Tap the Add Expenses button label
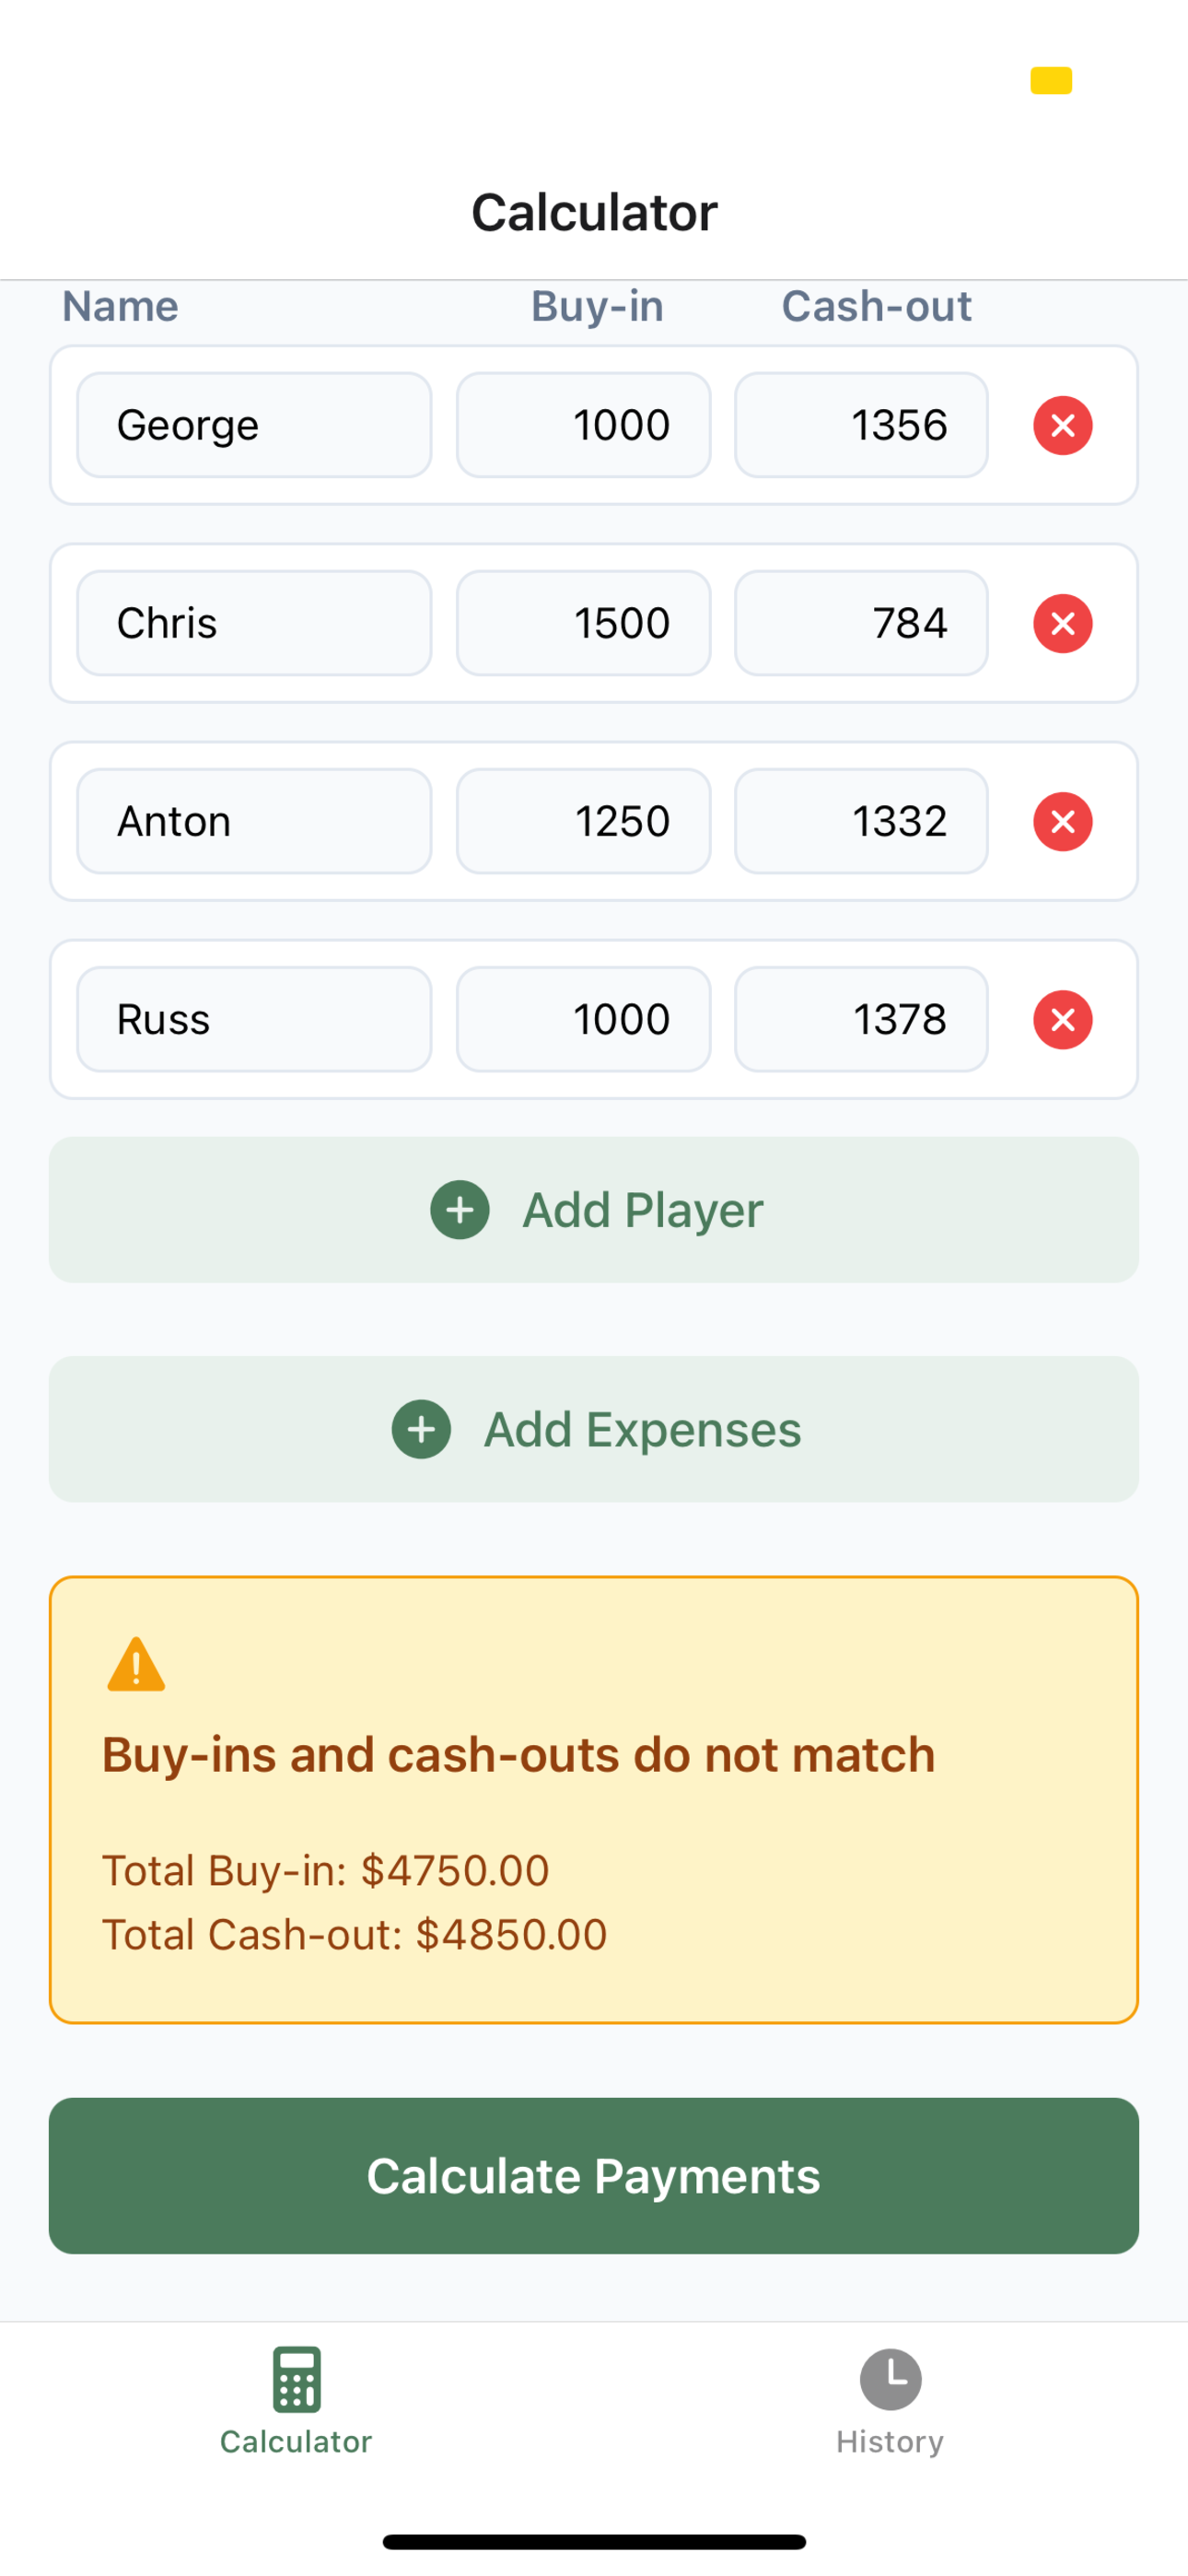Screen dimensions: 1188x2576 tap(642, 1429)
